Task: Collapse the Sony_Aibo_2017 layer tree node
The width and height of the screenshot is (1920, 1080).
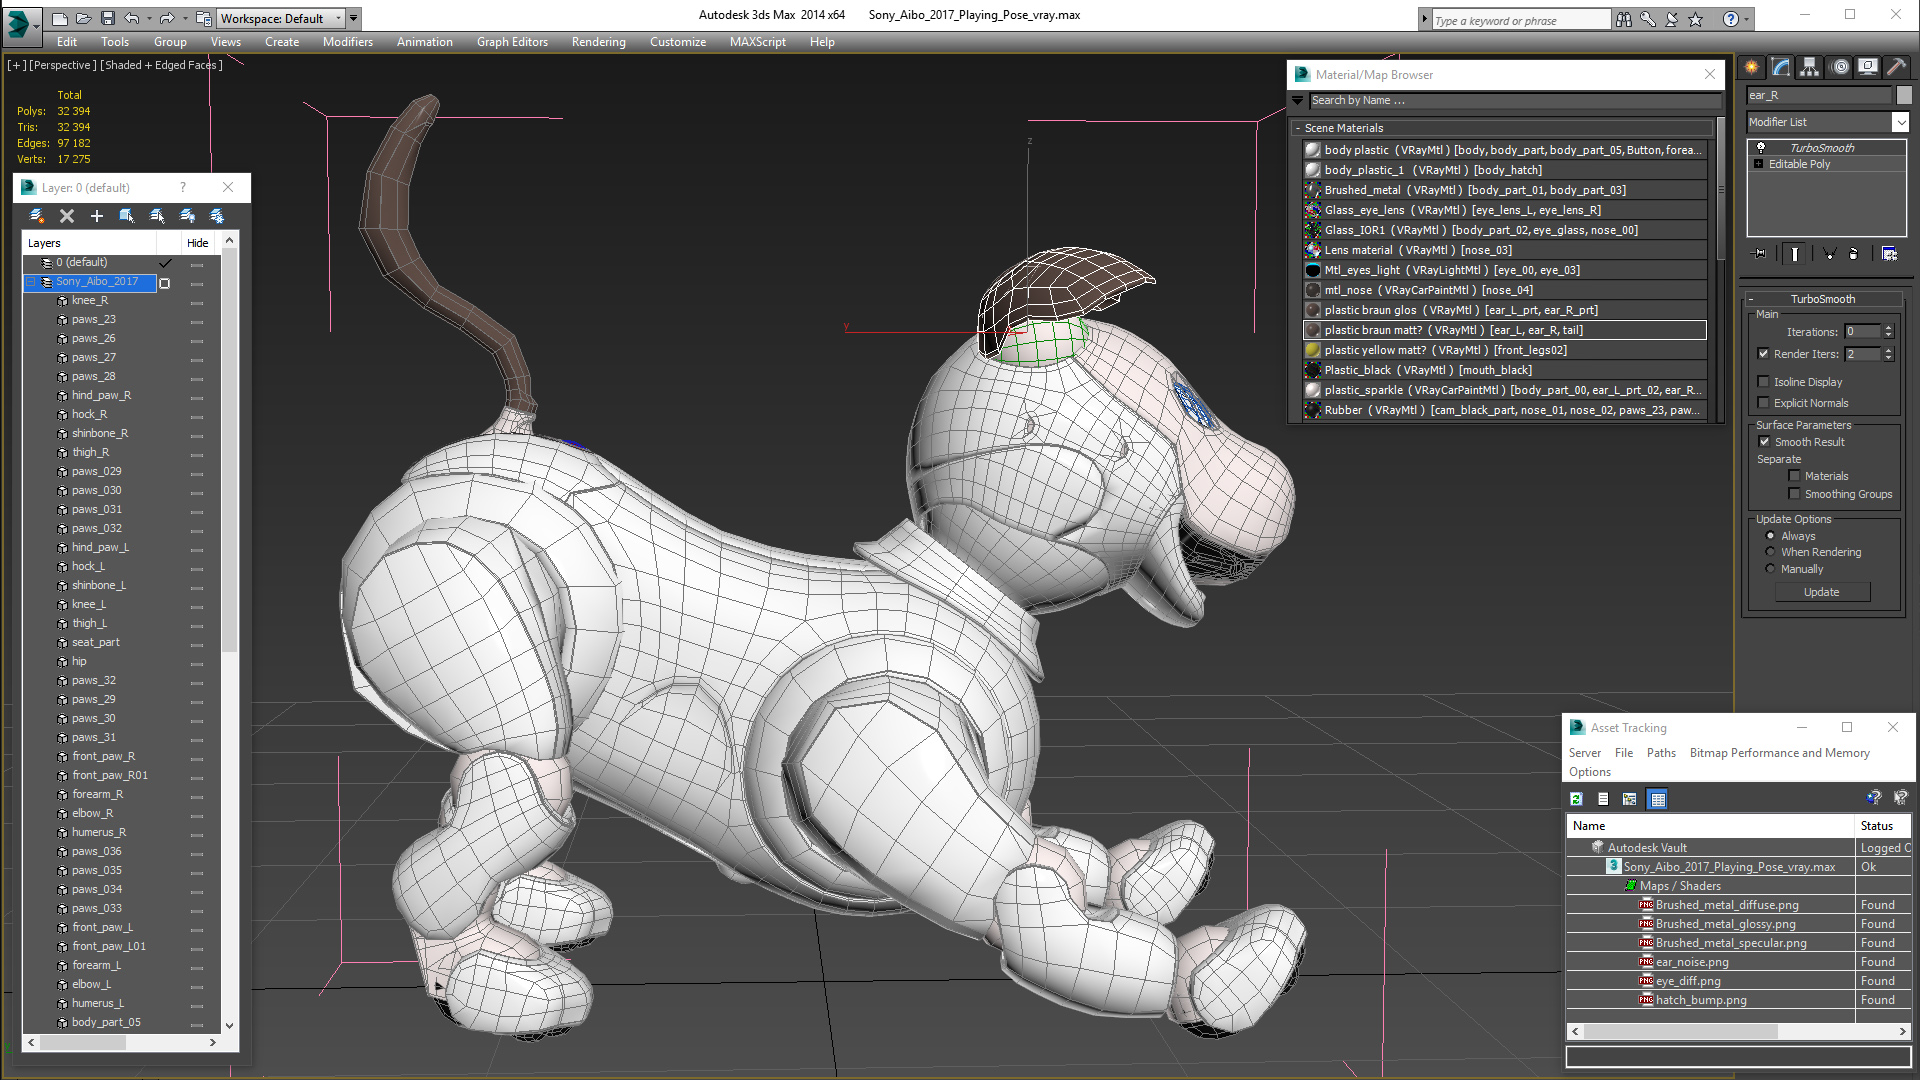Action: (x=31, y=282)
